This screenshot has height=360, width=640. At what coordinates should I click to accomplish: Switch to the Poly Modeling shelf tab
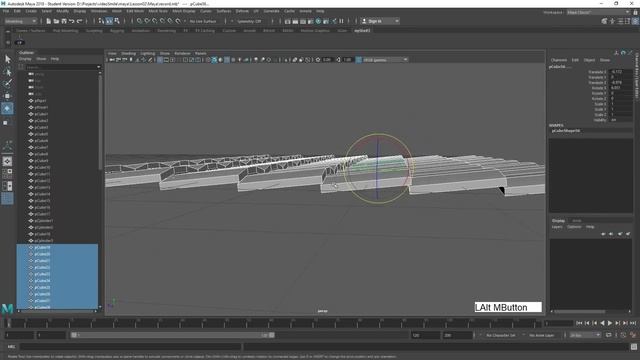pyautogui.click(x=65, y=31)
